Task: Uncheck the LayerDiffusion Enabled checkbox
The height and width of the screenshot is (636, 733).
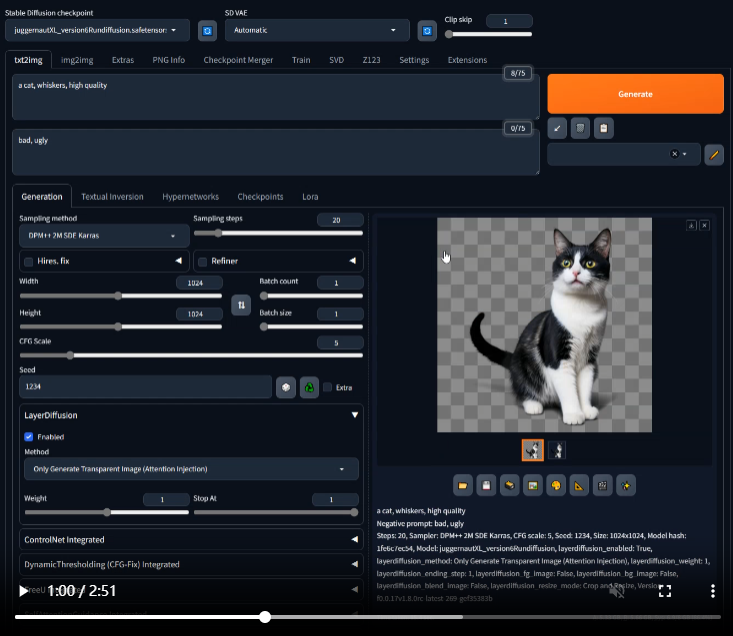Action: tap(29, 436)
